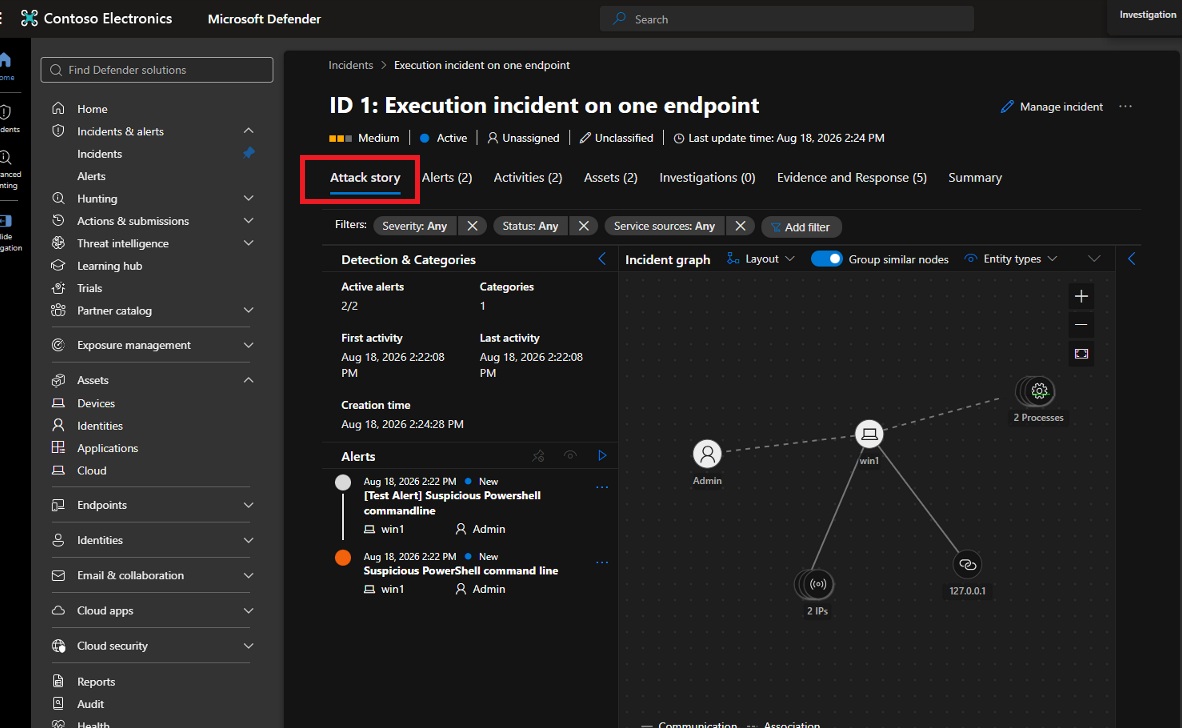This screenshot has width=1183, height=728.
Task: Select the Admin user node in graph
Action: pyautogui.click(x=707, y=454)
